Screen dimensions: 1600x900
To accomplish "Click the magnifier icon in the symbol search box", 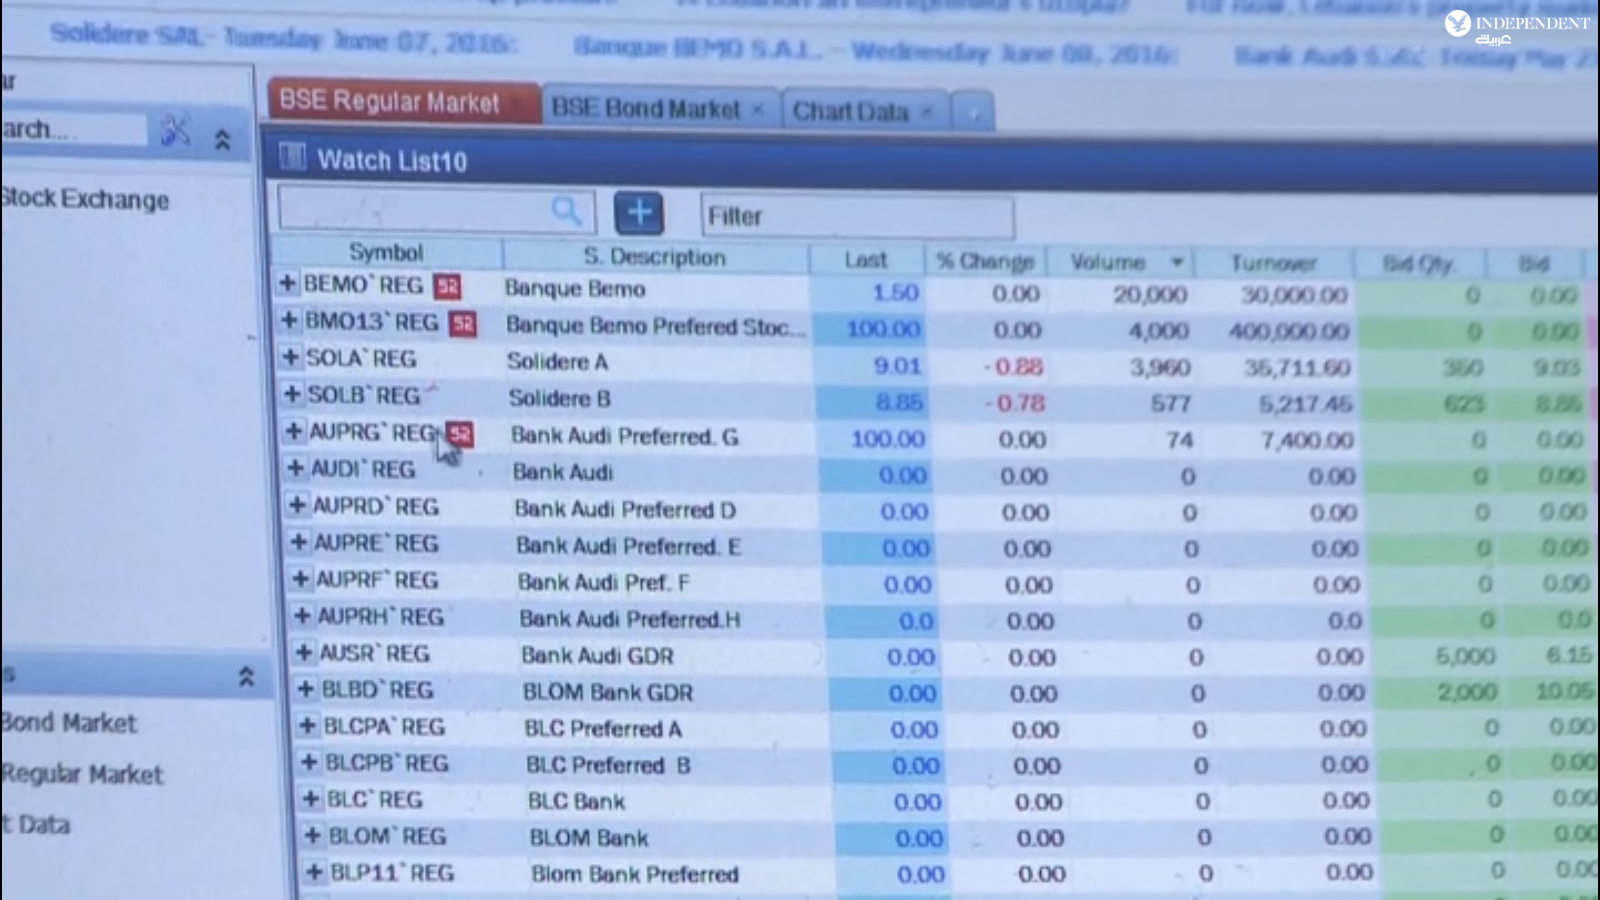I will 566,210.
